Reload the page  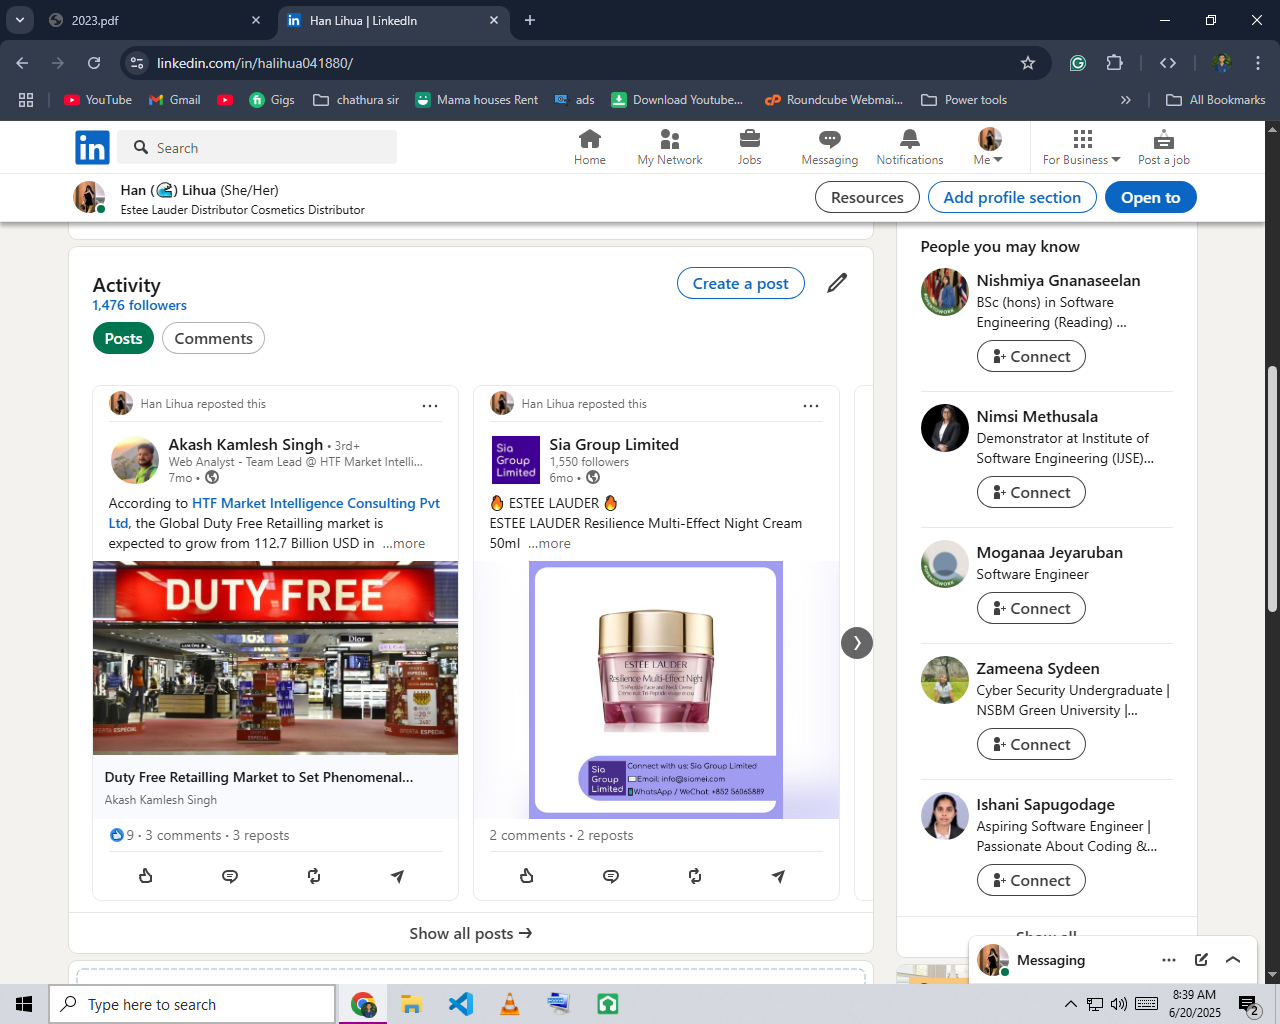pos(94,63)
